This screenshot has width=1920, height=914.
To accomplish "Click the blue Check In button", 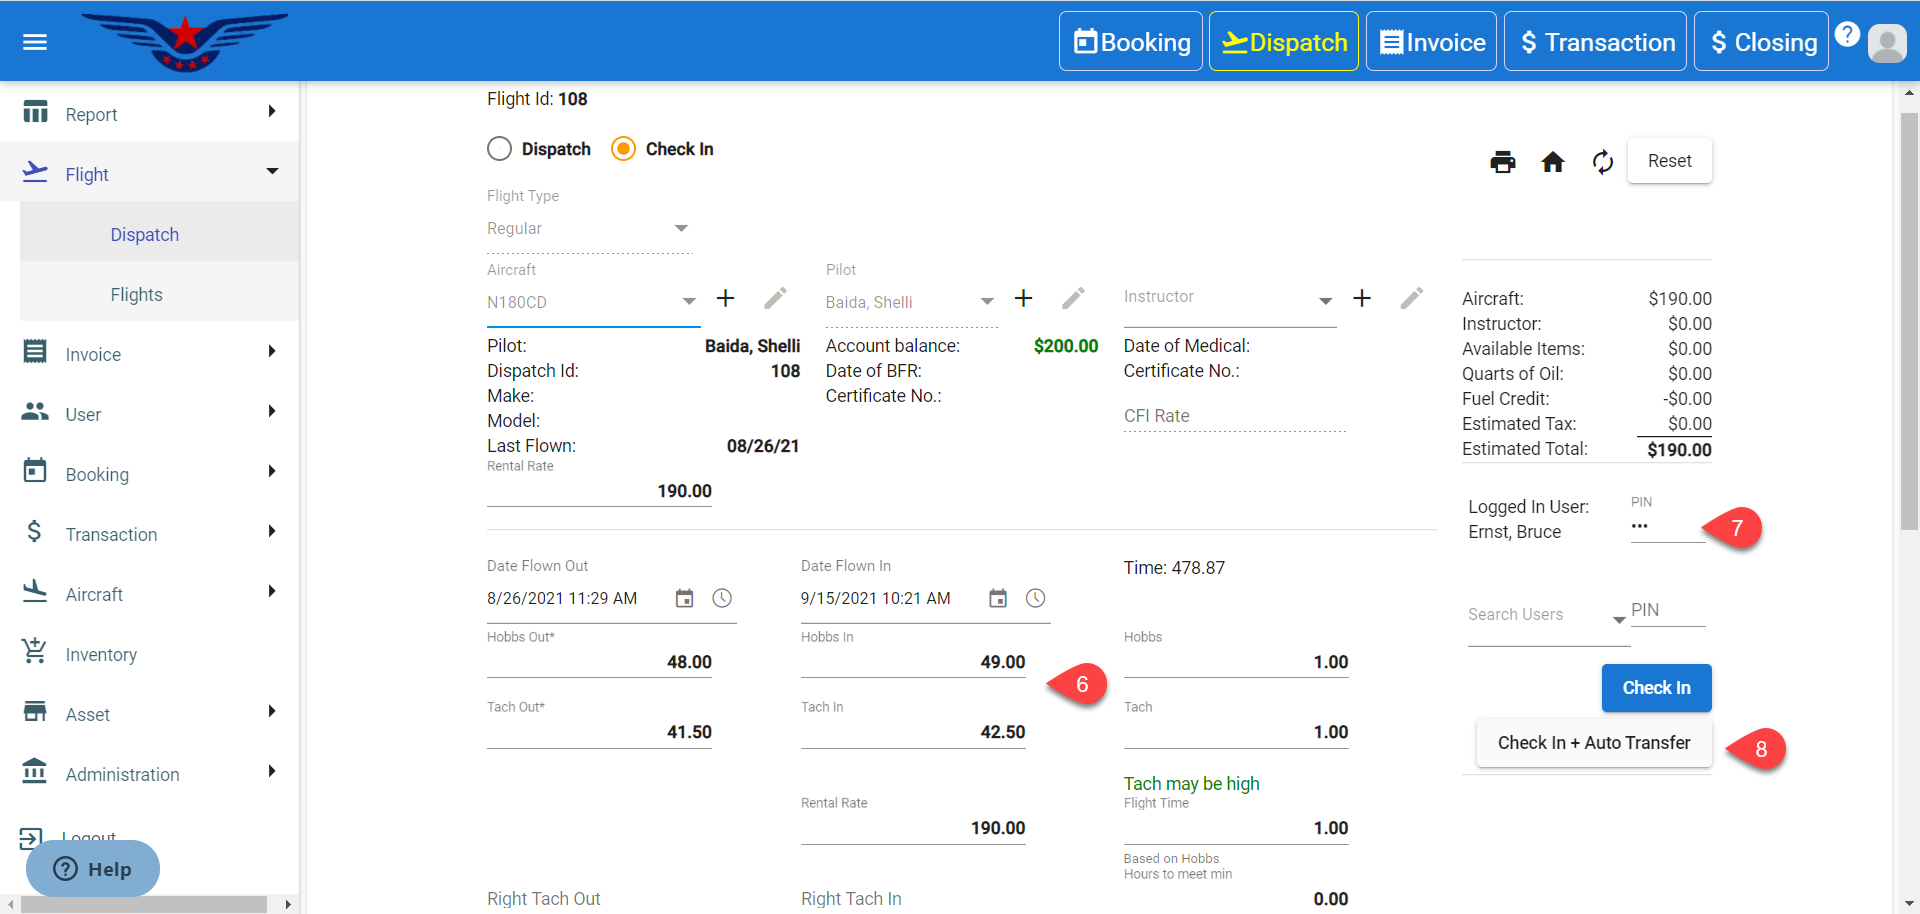I will coord(1656,688).
